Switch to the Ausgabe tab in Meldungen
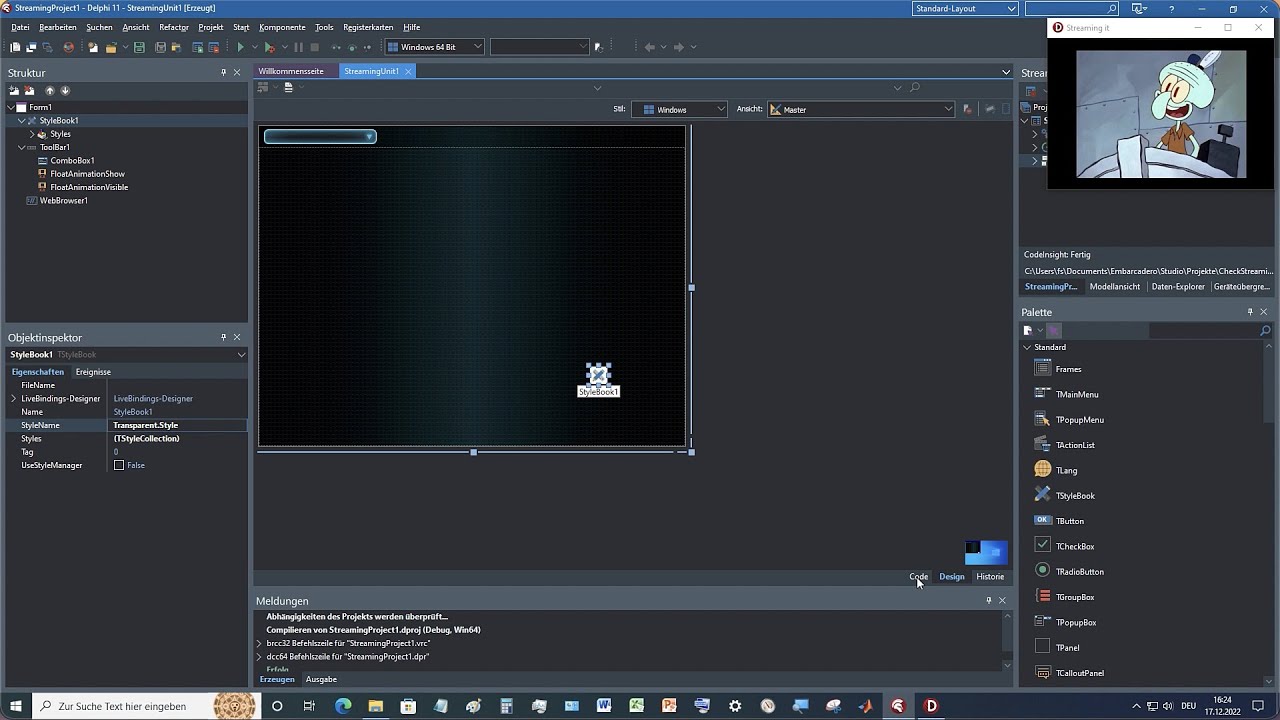 (x=321, y=679)
